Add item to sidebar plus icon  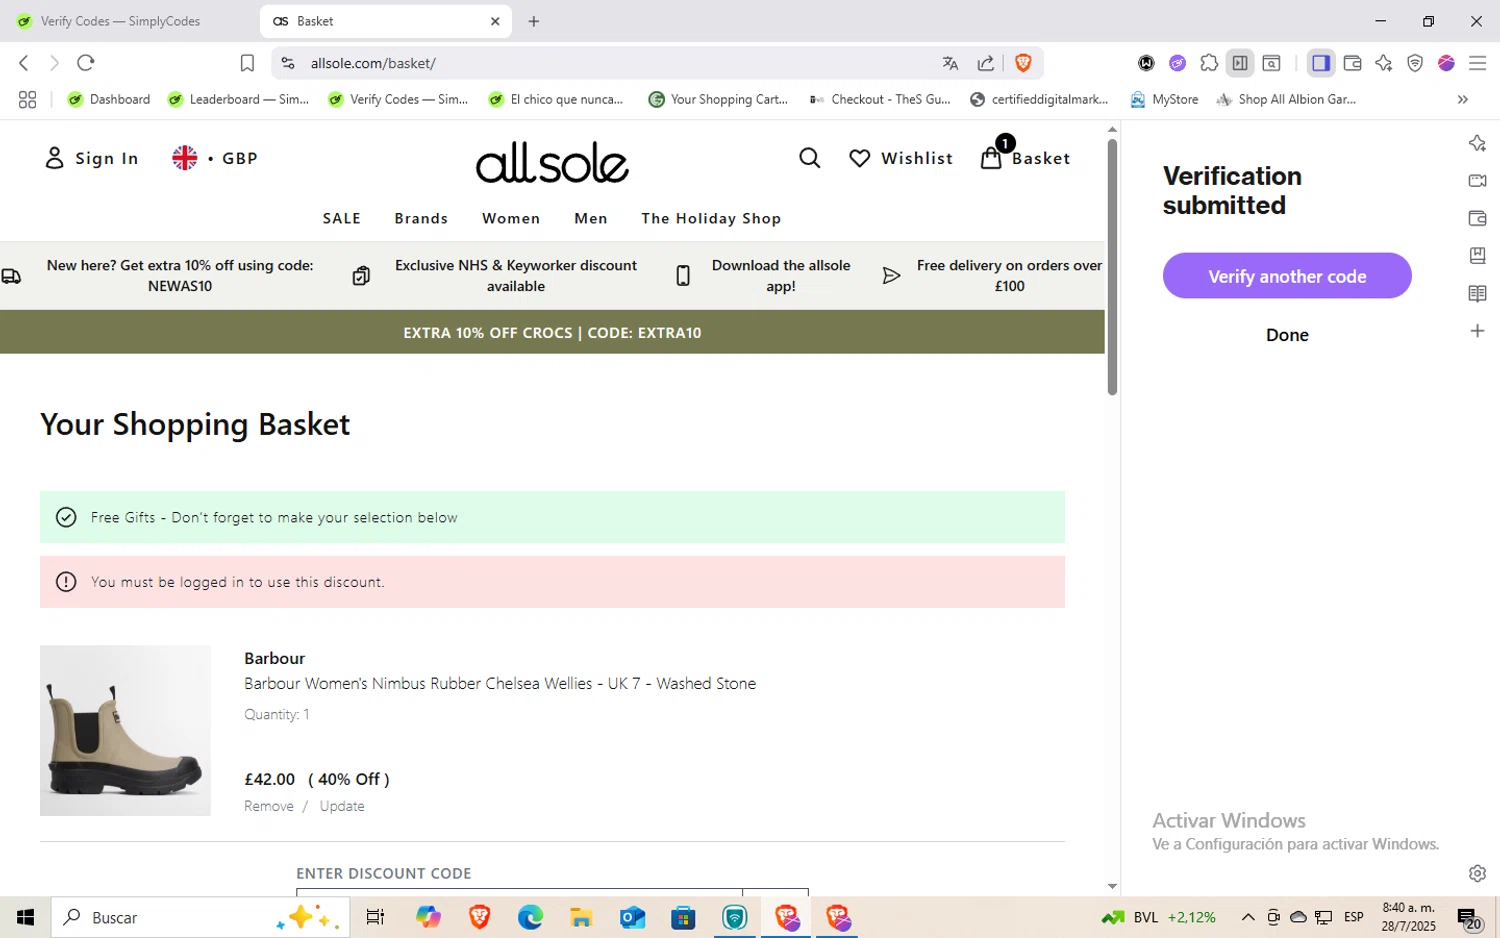tap(1477, 331)
